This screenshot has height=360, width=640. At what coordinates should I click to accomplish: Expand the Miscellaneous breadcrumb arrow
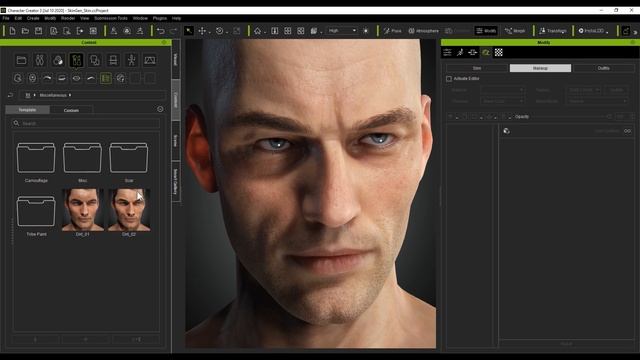70,95
